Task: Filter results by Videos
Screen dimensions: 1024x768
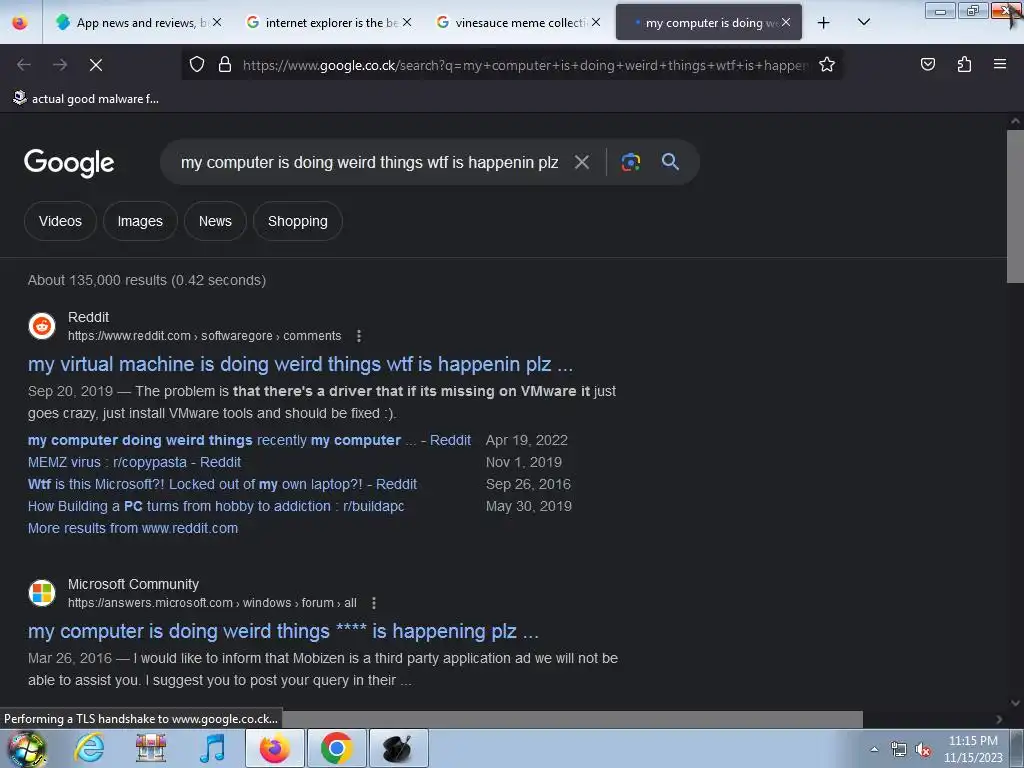Action: click(x=60, y=221)
